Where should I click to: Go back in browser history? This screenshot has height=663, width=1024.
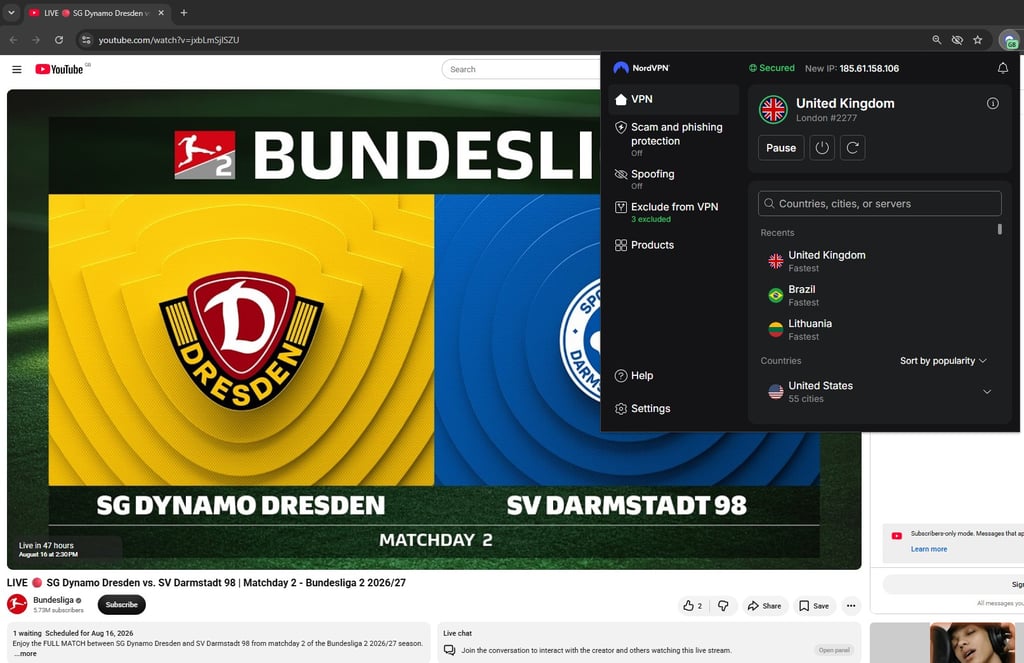point(14,40)
